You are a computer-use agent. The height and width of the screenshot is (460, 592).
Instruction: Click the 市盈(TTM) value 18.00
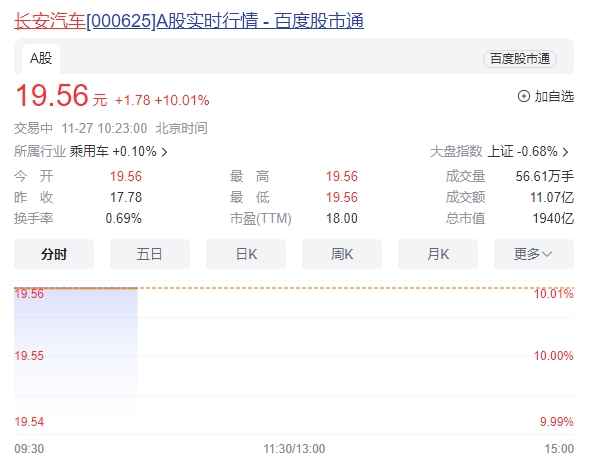click(x=342, y=218)
